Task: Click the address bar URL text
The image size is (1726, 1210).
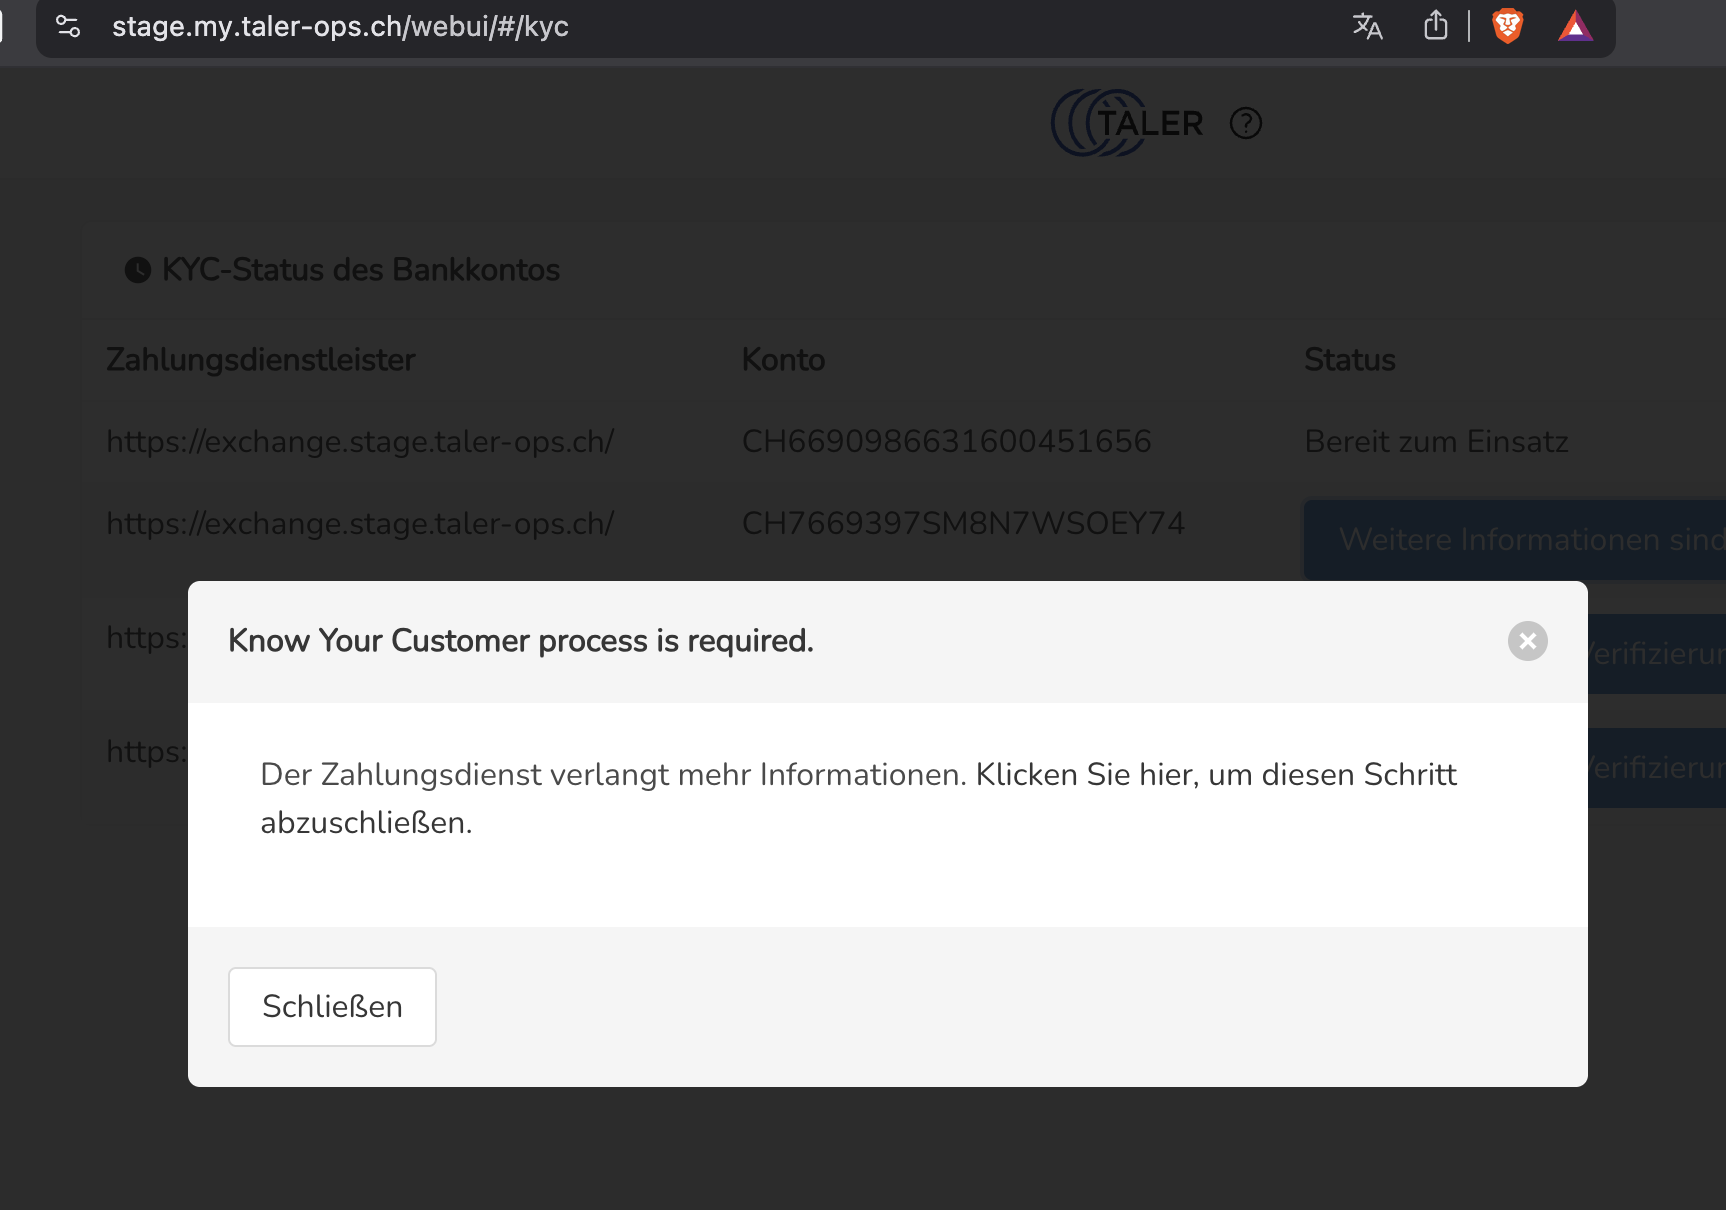Action: 340,27
